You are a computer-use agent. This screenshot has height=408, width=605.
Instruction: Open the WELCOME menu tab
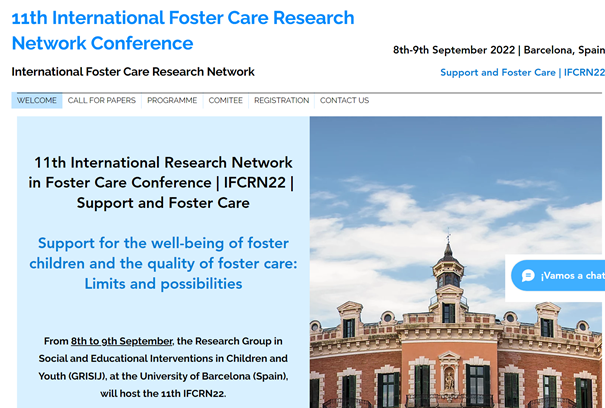pyautogui.click(x=37, y=100)
